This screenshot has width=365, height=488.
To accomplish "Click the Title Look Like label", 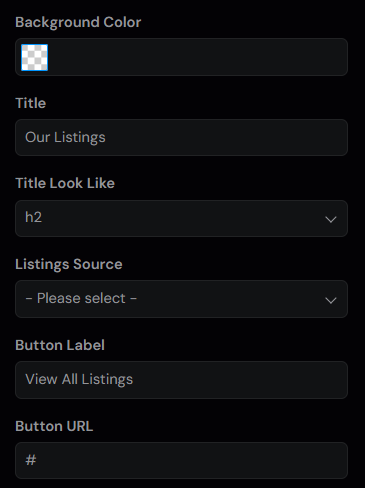I will (65, 183).
